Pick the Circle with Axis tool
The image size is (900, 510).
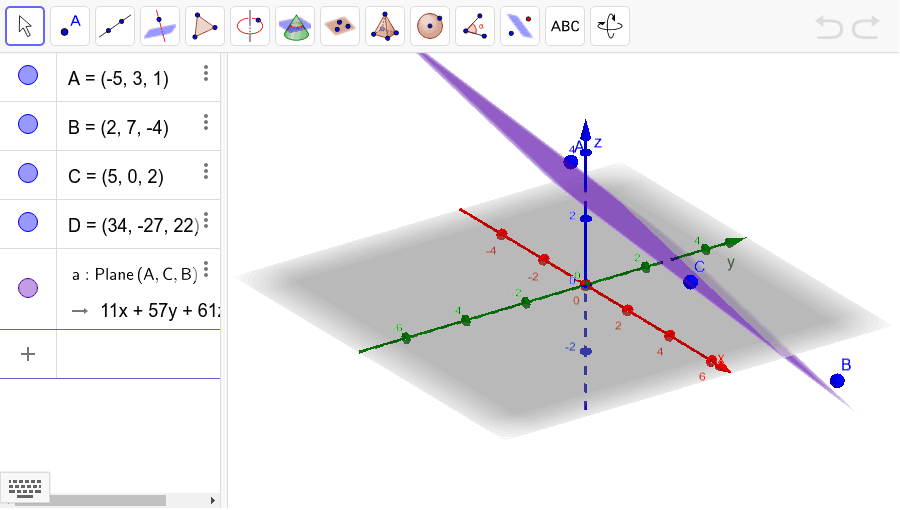coord(250,26)
